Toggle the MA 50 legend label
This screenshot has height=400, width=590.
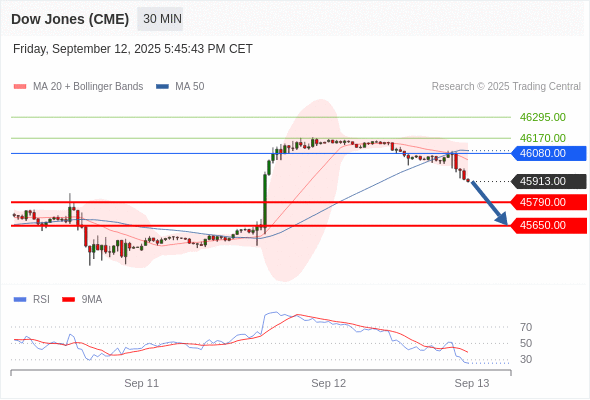[x=190, y=87]
